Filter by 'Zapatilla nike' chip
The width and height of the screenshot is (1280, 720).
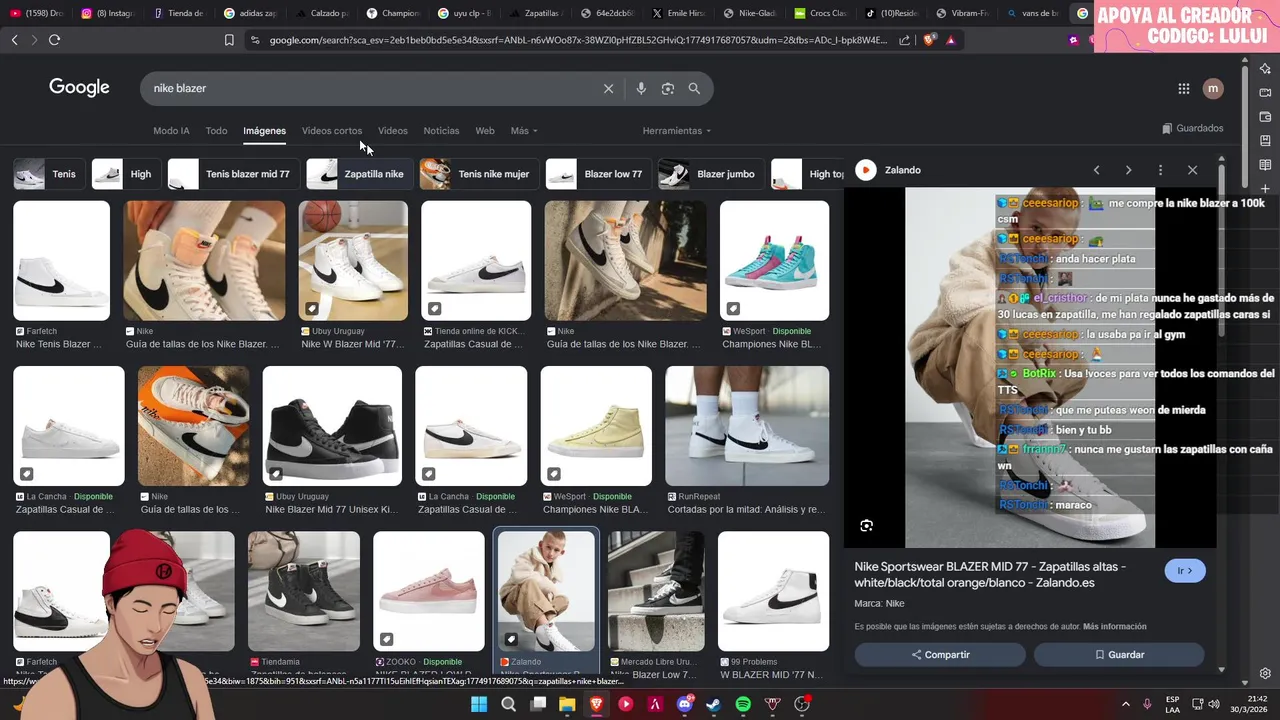click(x=359, y=174)
